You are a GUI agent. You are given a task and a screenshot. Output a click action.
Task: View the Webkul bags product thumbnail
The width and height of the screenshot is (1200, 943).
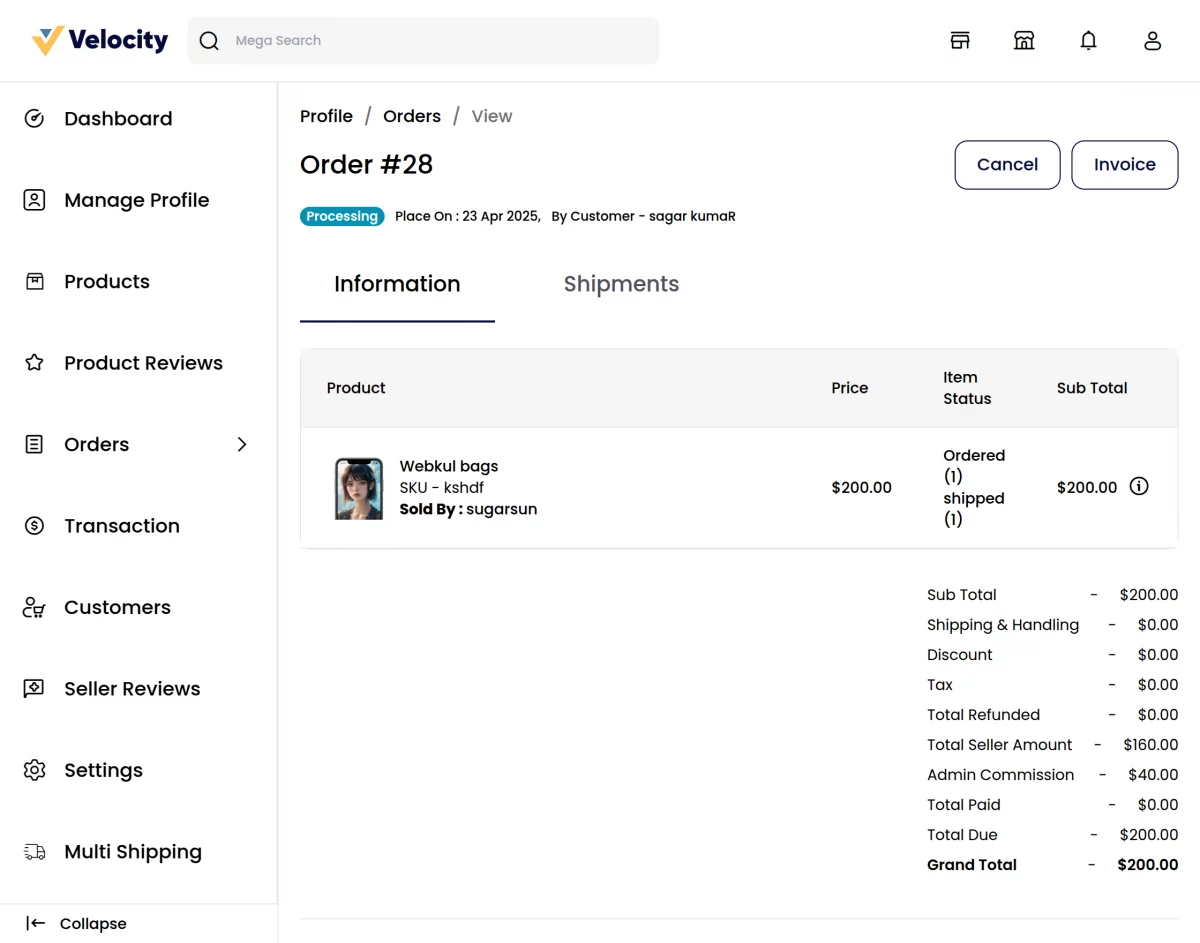point(358,487)
